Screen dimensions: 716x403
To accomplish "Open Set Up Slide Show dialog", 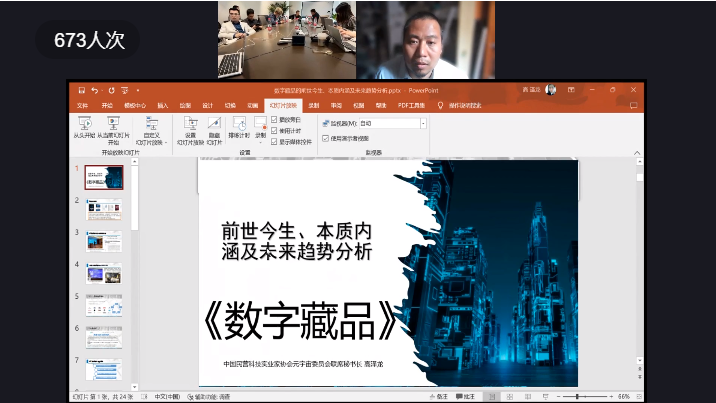I will click(x=190, y=131).
